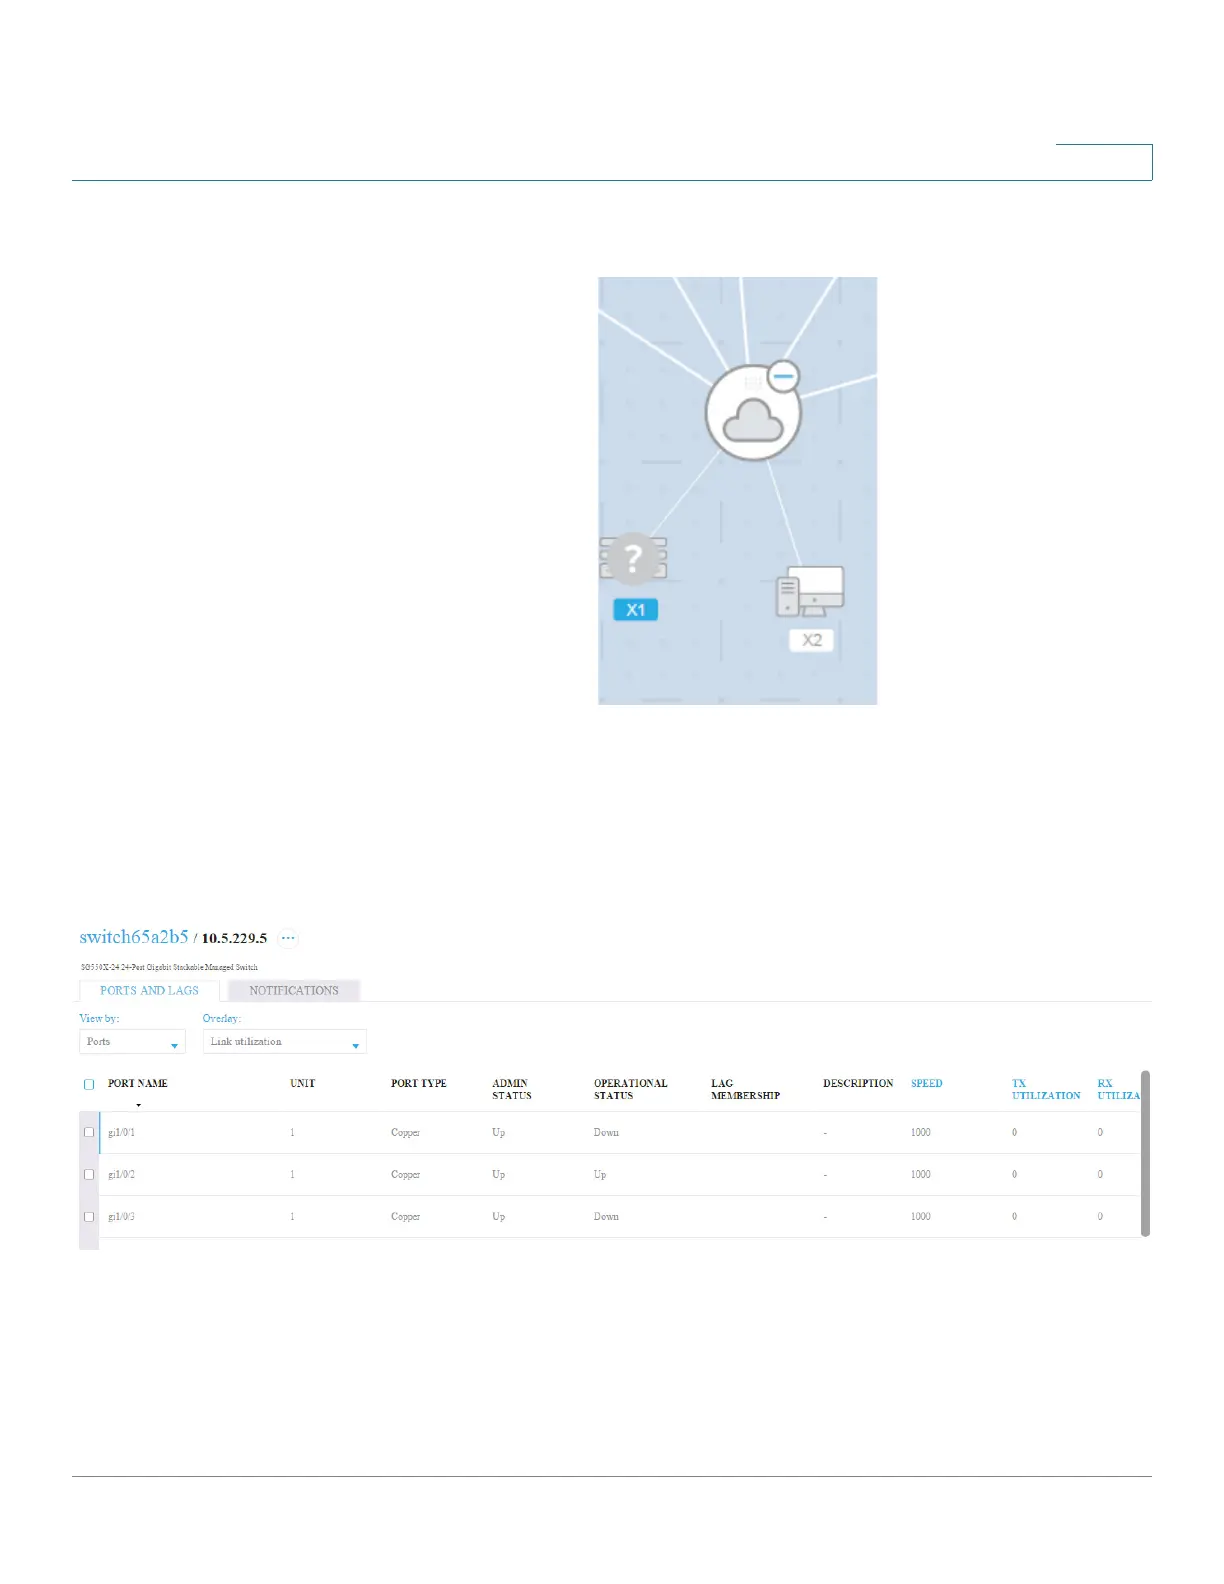
Task: Click the Copper port type for gi1/0/1
Action: click(405, 1133)
